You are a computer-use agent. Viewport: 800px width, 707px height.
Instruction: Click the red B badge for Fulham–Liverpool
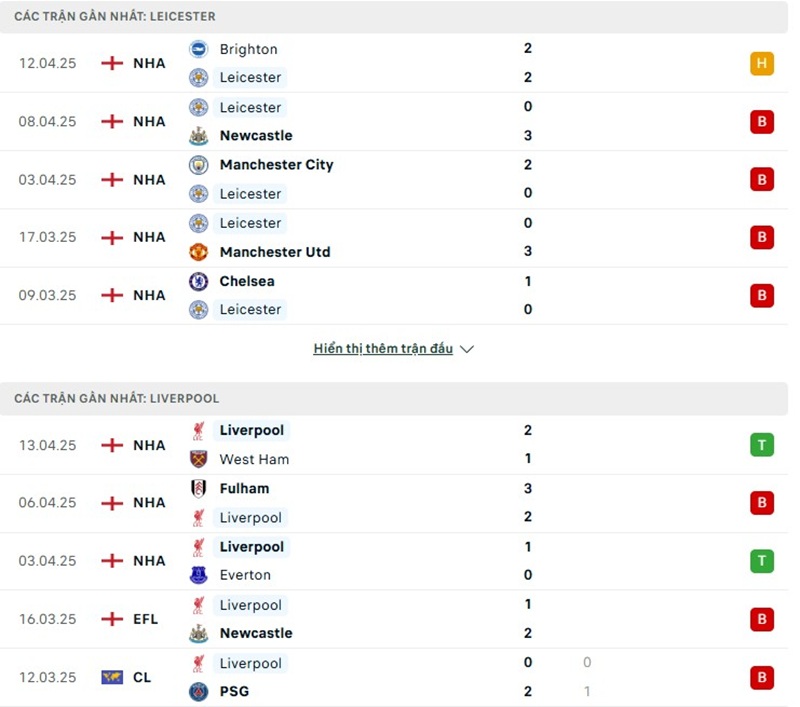click(x=762, y=503)
